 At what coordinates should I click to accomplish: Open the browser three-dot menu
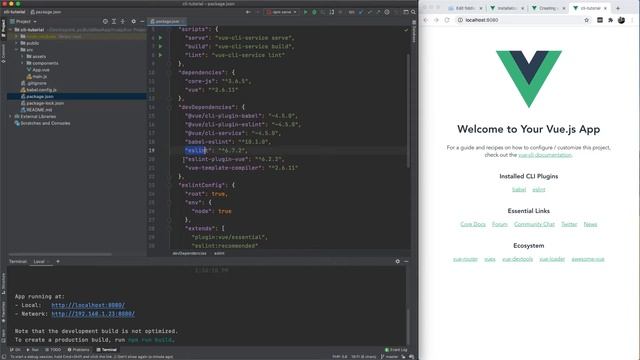[x=632, y=20]
